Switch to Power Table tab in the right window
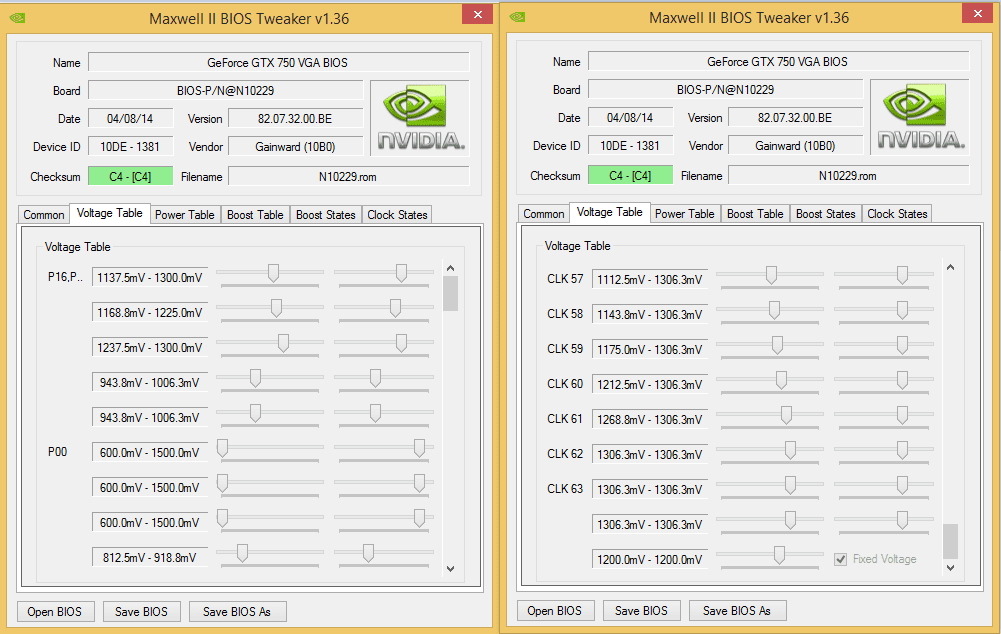Viewport: 1001px width, 634px height. pos(684,214)
